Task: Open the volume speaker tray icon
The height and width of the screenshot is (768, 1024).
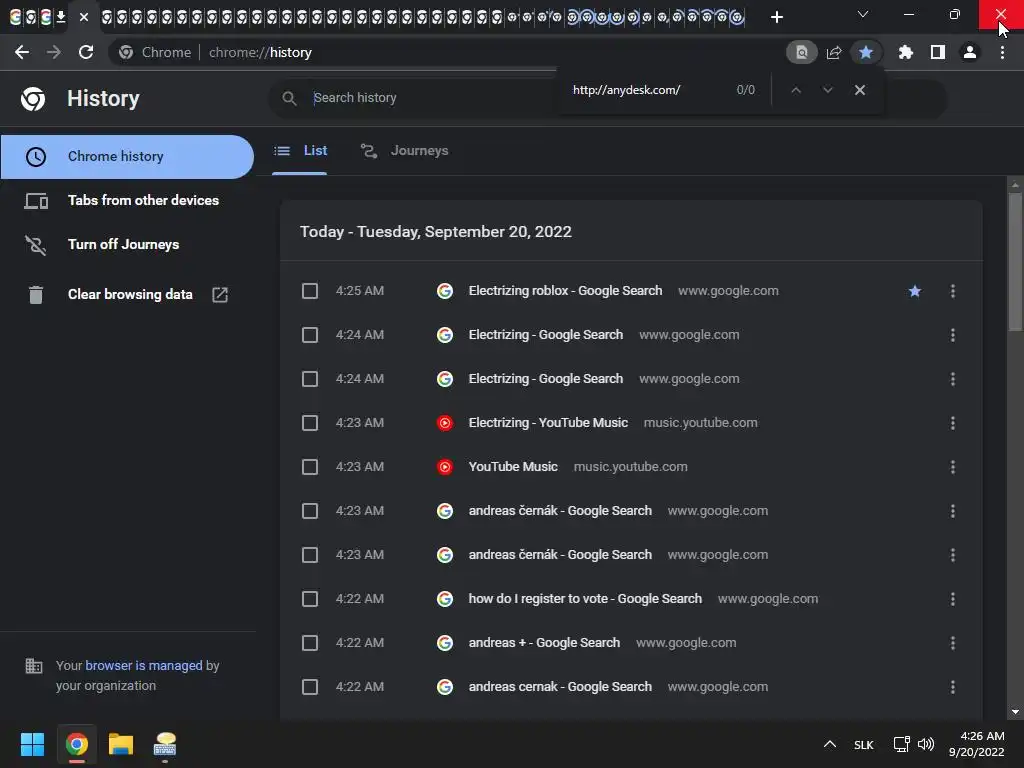Action: (926, 744)
